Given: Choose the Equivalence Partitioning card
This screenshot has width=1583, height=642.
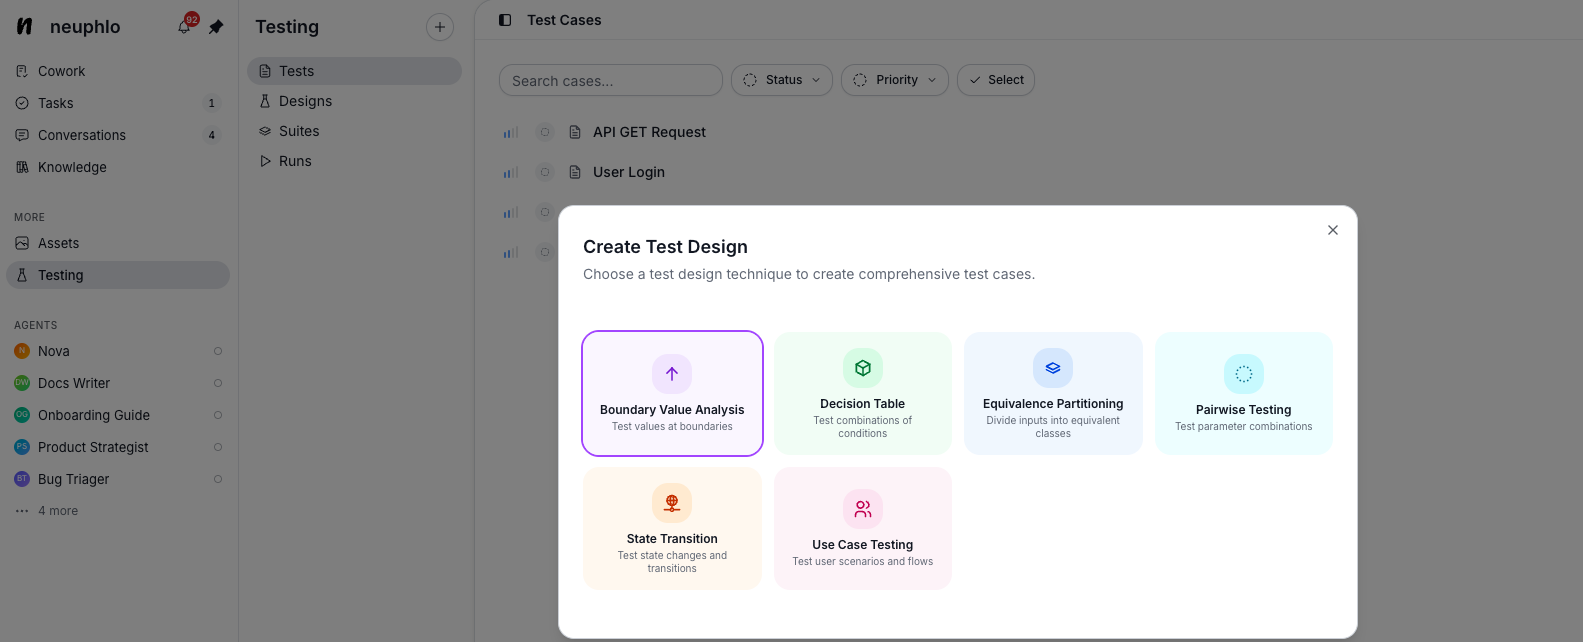Looking at the screenshot, I should click(1053, 394).
